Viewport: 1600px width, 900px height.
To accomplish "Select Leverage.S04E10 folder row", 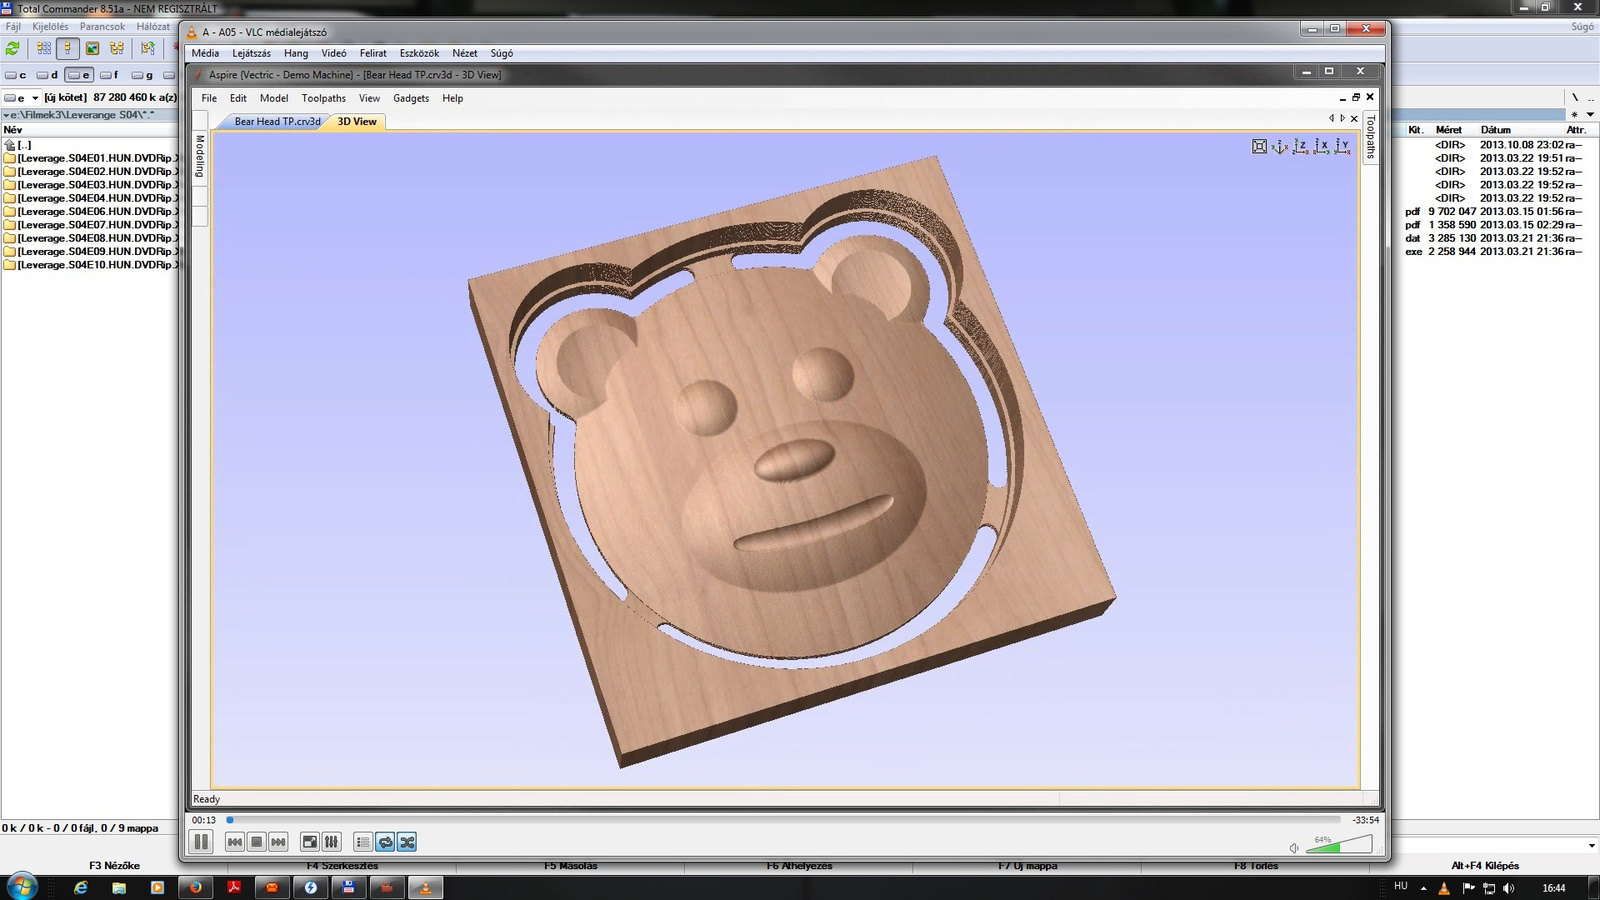I will [90, 265].
